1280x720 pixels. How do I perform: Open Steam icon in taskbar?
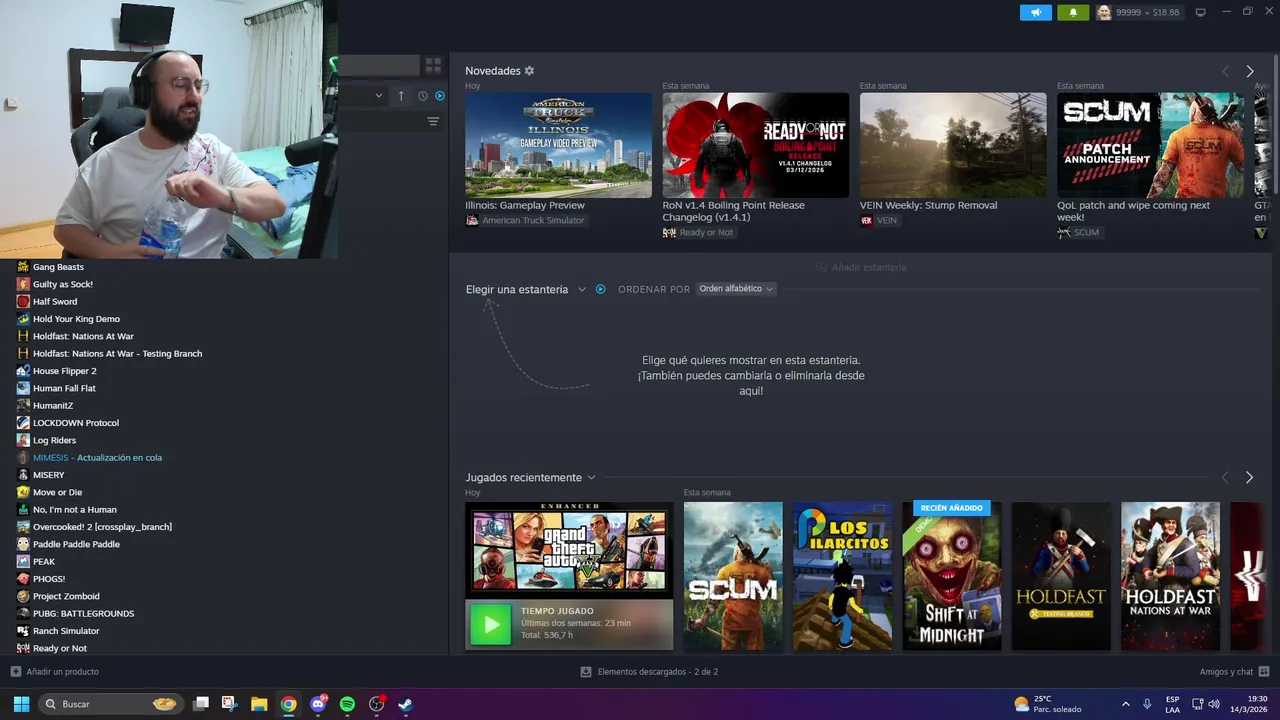click(405, 704)
